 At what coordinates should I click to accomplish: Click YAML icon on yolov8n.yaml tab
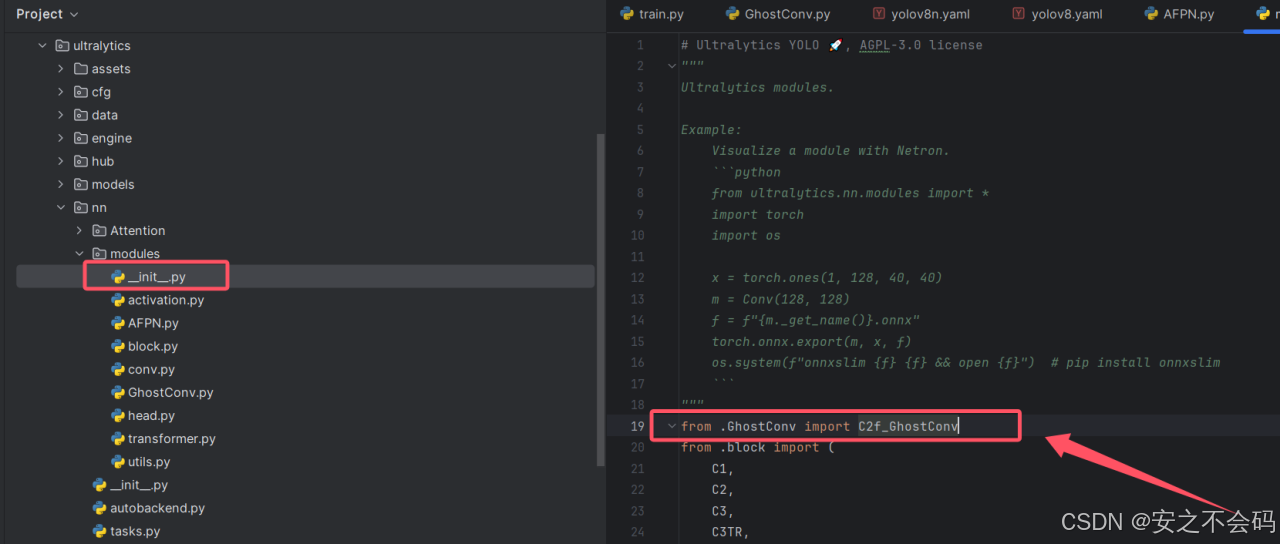coord(879,14)
